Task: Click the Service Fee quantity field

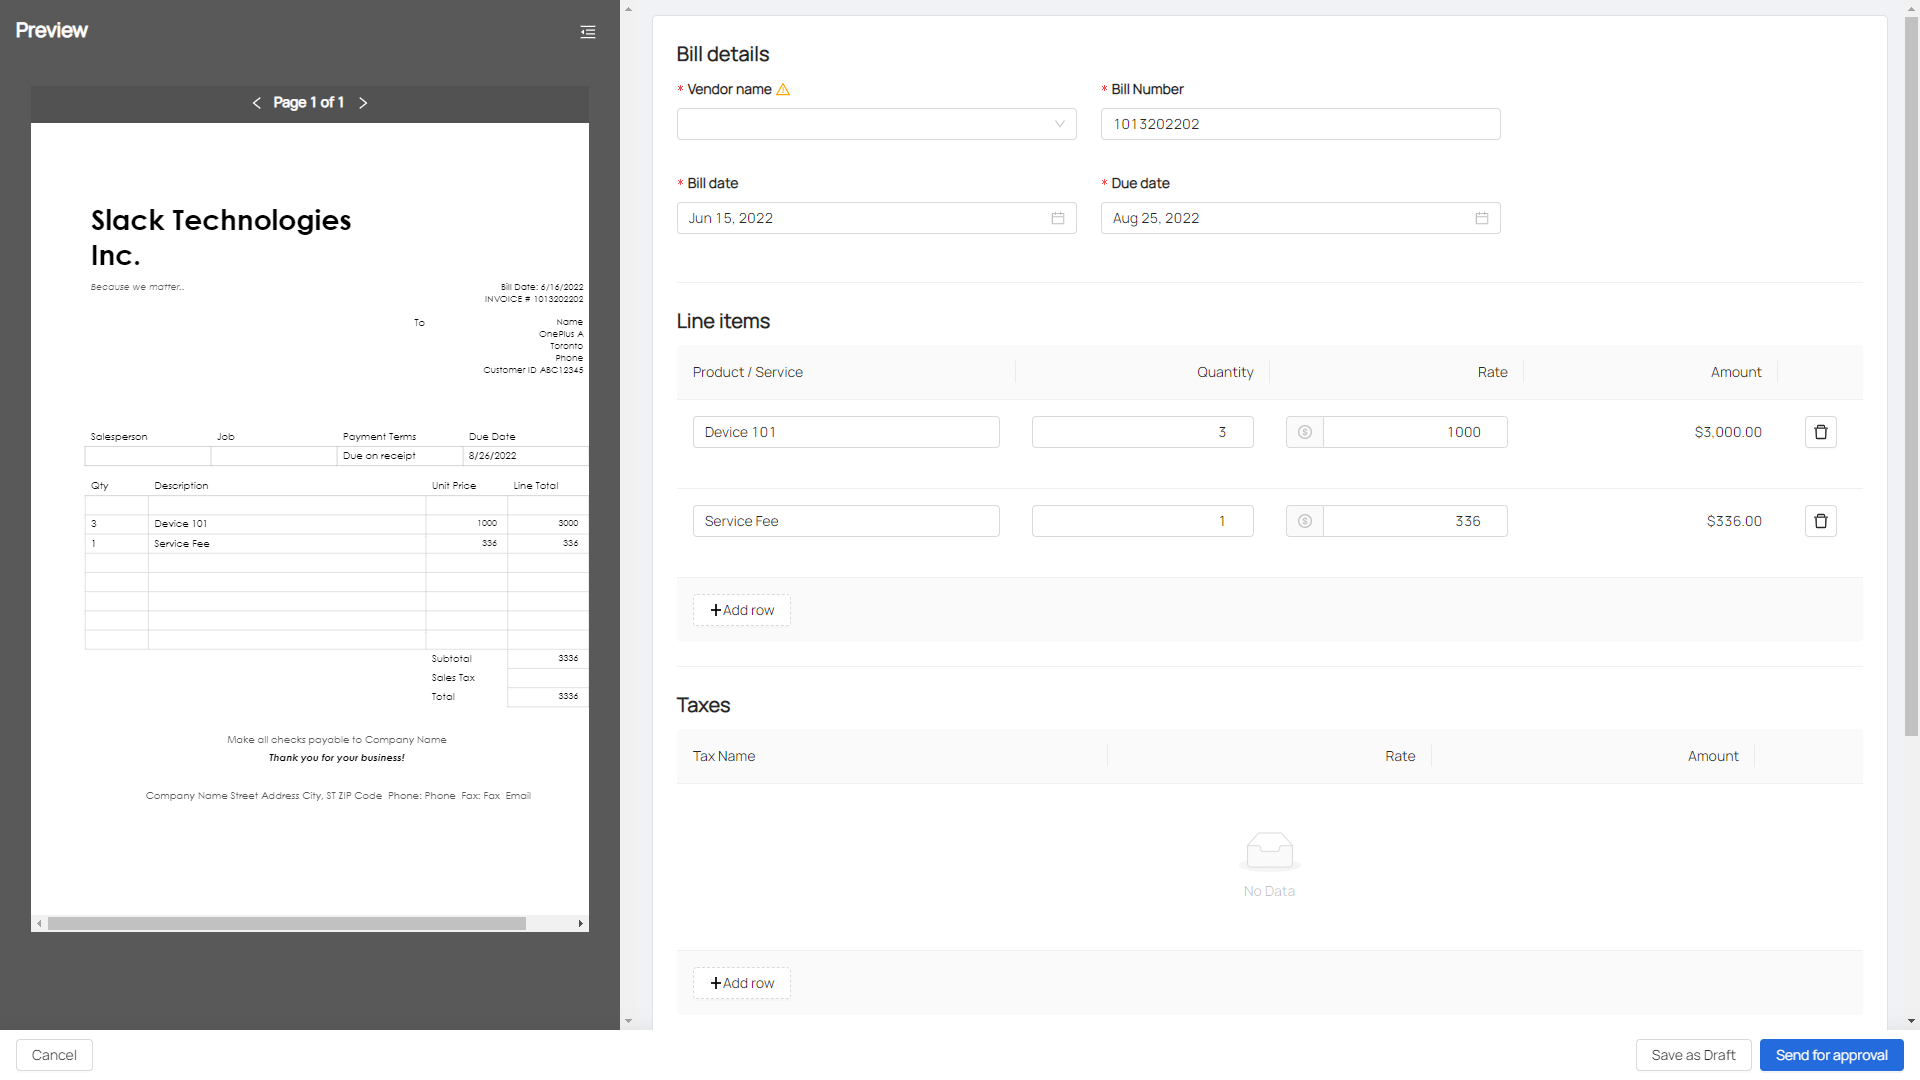Action: (x=1141, y=521)
